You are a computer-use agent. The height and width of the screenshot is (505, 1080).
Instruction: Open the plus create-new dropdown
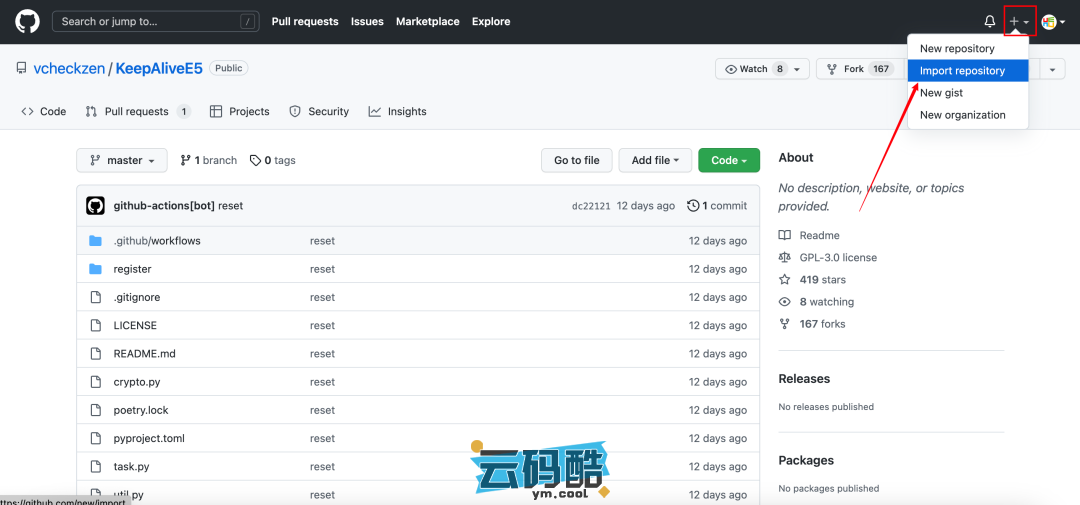coord(1019,21)
